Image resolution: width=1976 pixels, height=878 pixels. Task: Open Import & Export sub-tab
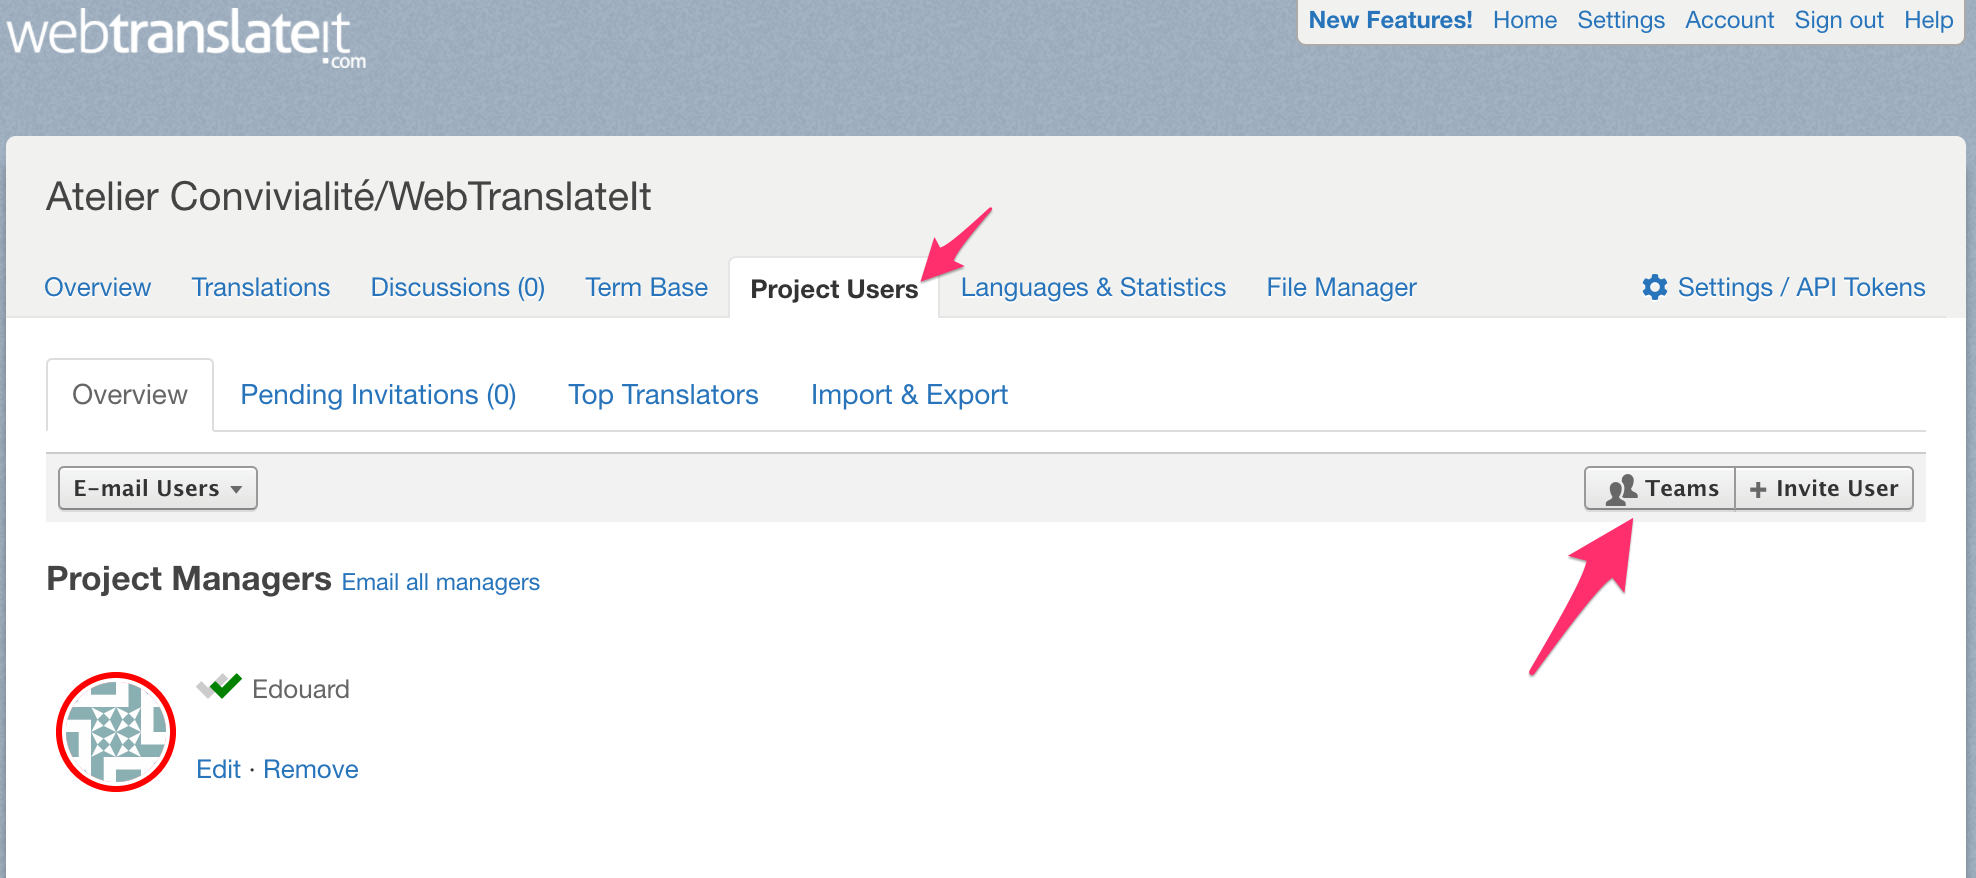point(909,395)
